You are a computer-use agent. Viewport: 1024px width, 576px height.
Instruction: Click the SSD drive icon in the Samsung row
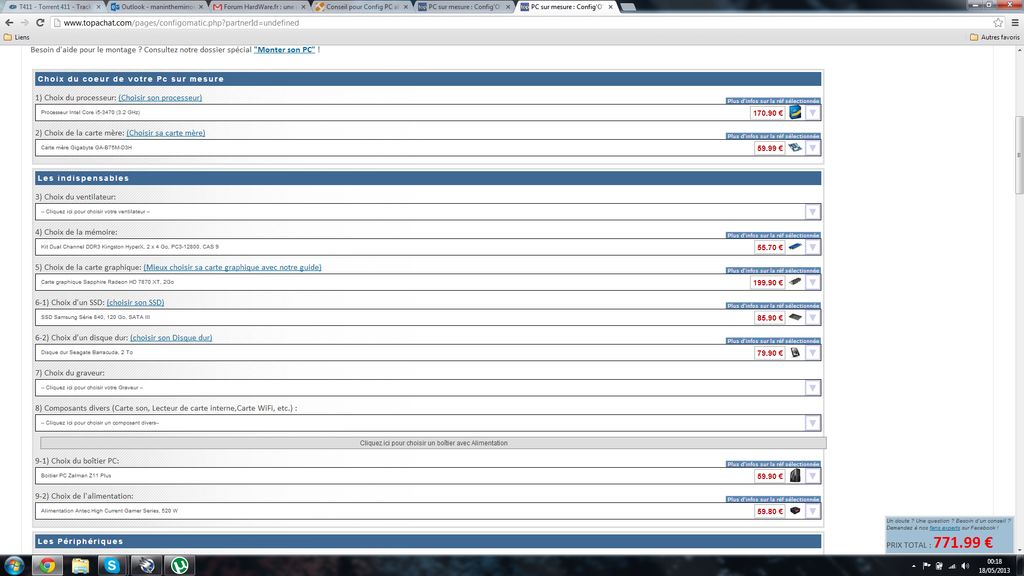[794, 317]
